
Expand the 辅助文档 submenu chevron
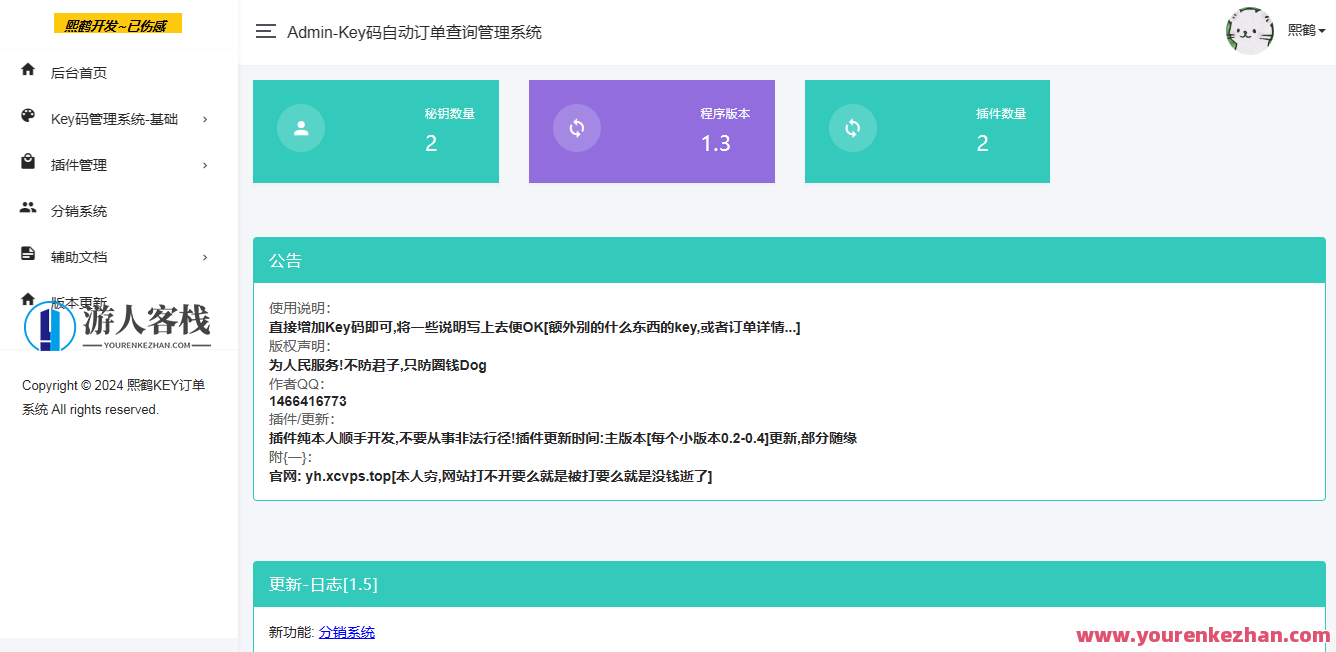[x=205, y=256]
